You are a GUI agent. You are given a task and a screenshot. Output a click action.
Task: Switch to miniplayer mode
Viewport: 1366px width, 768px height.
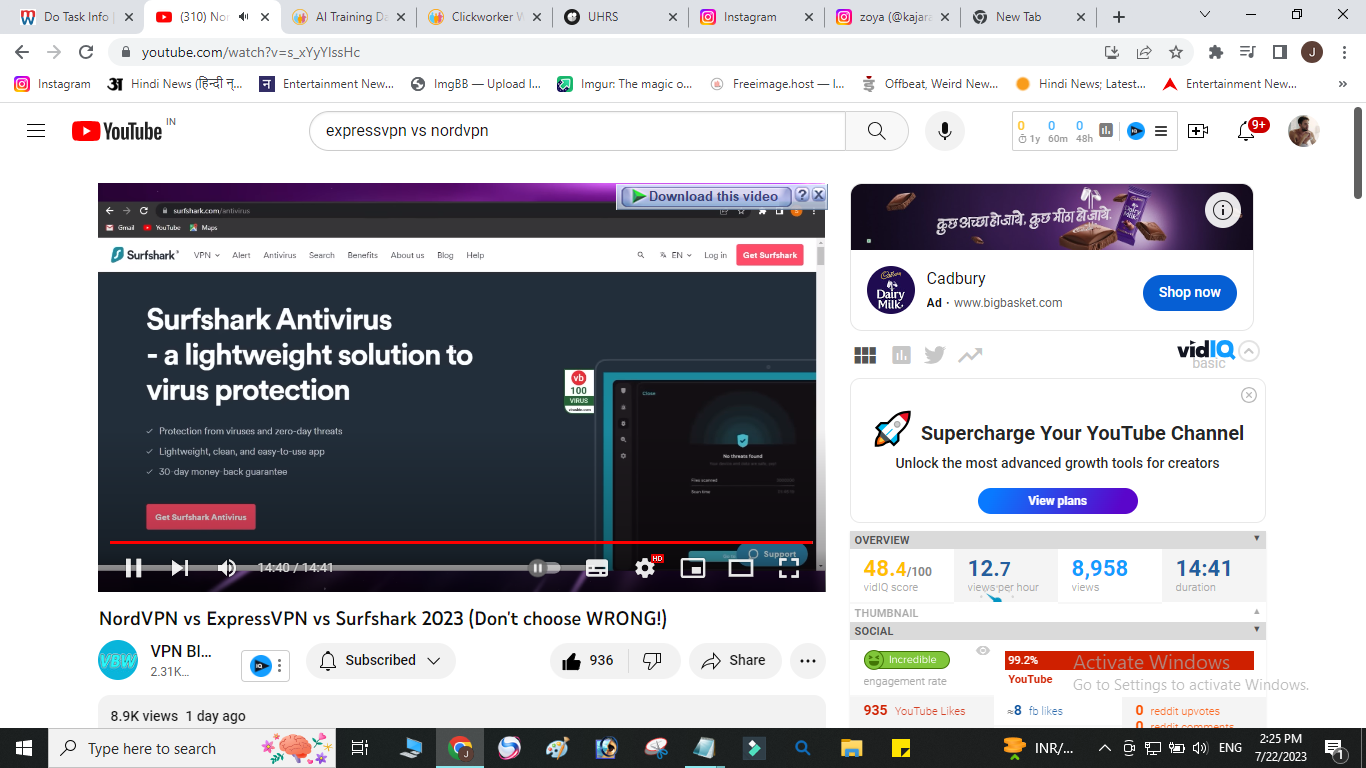[693, 568]
